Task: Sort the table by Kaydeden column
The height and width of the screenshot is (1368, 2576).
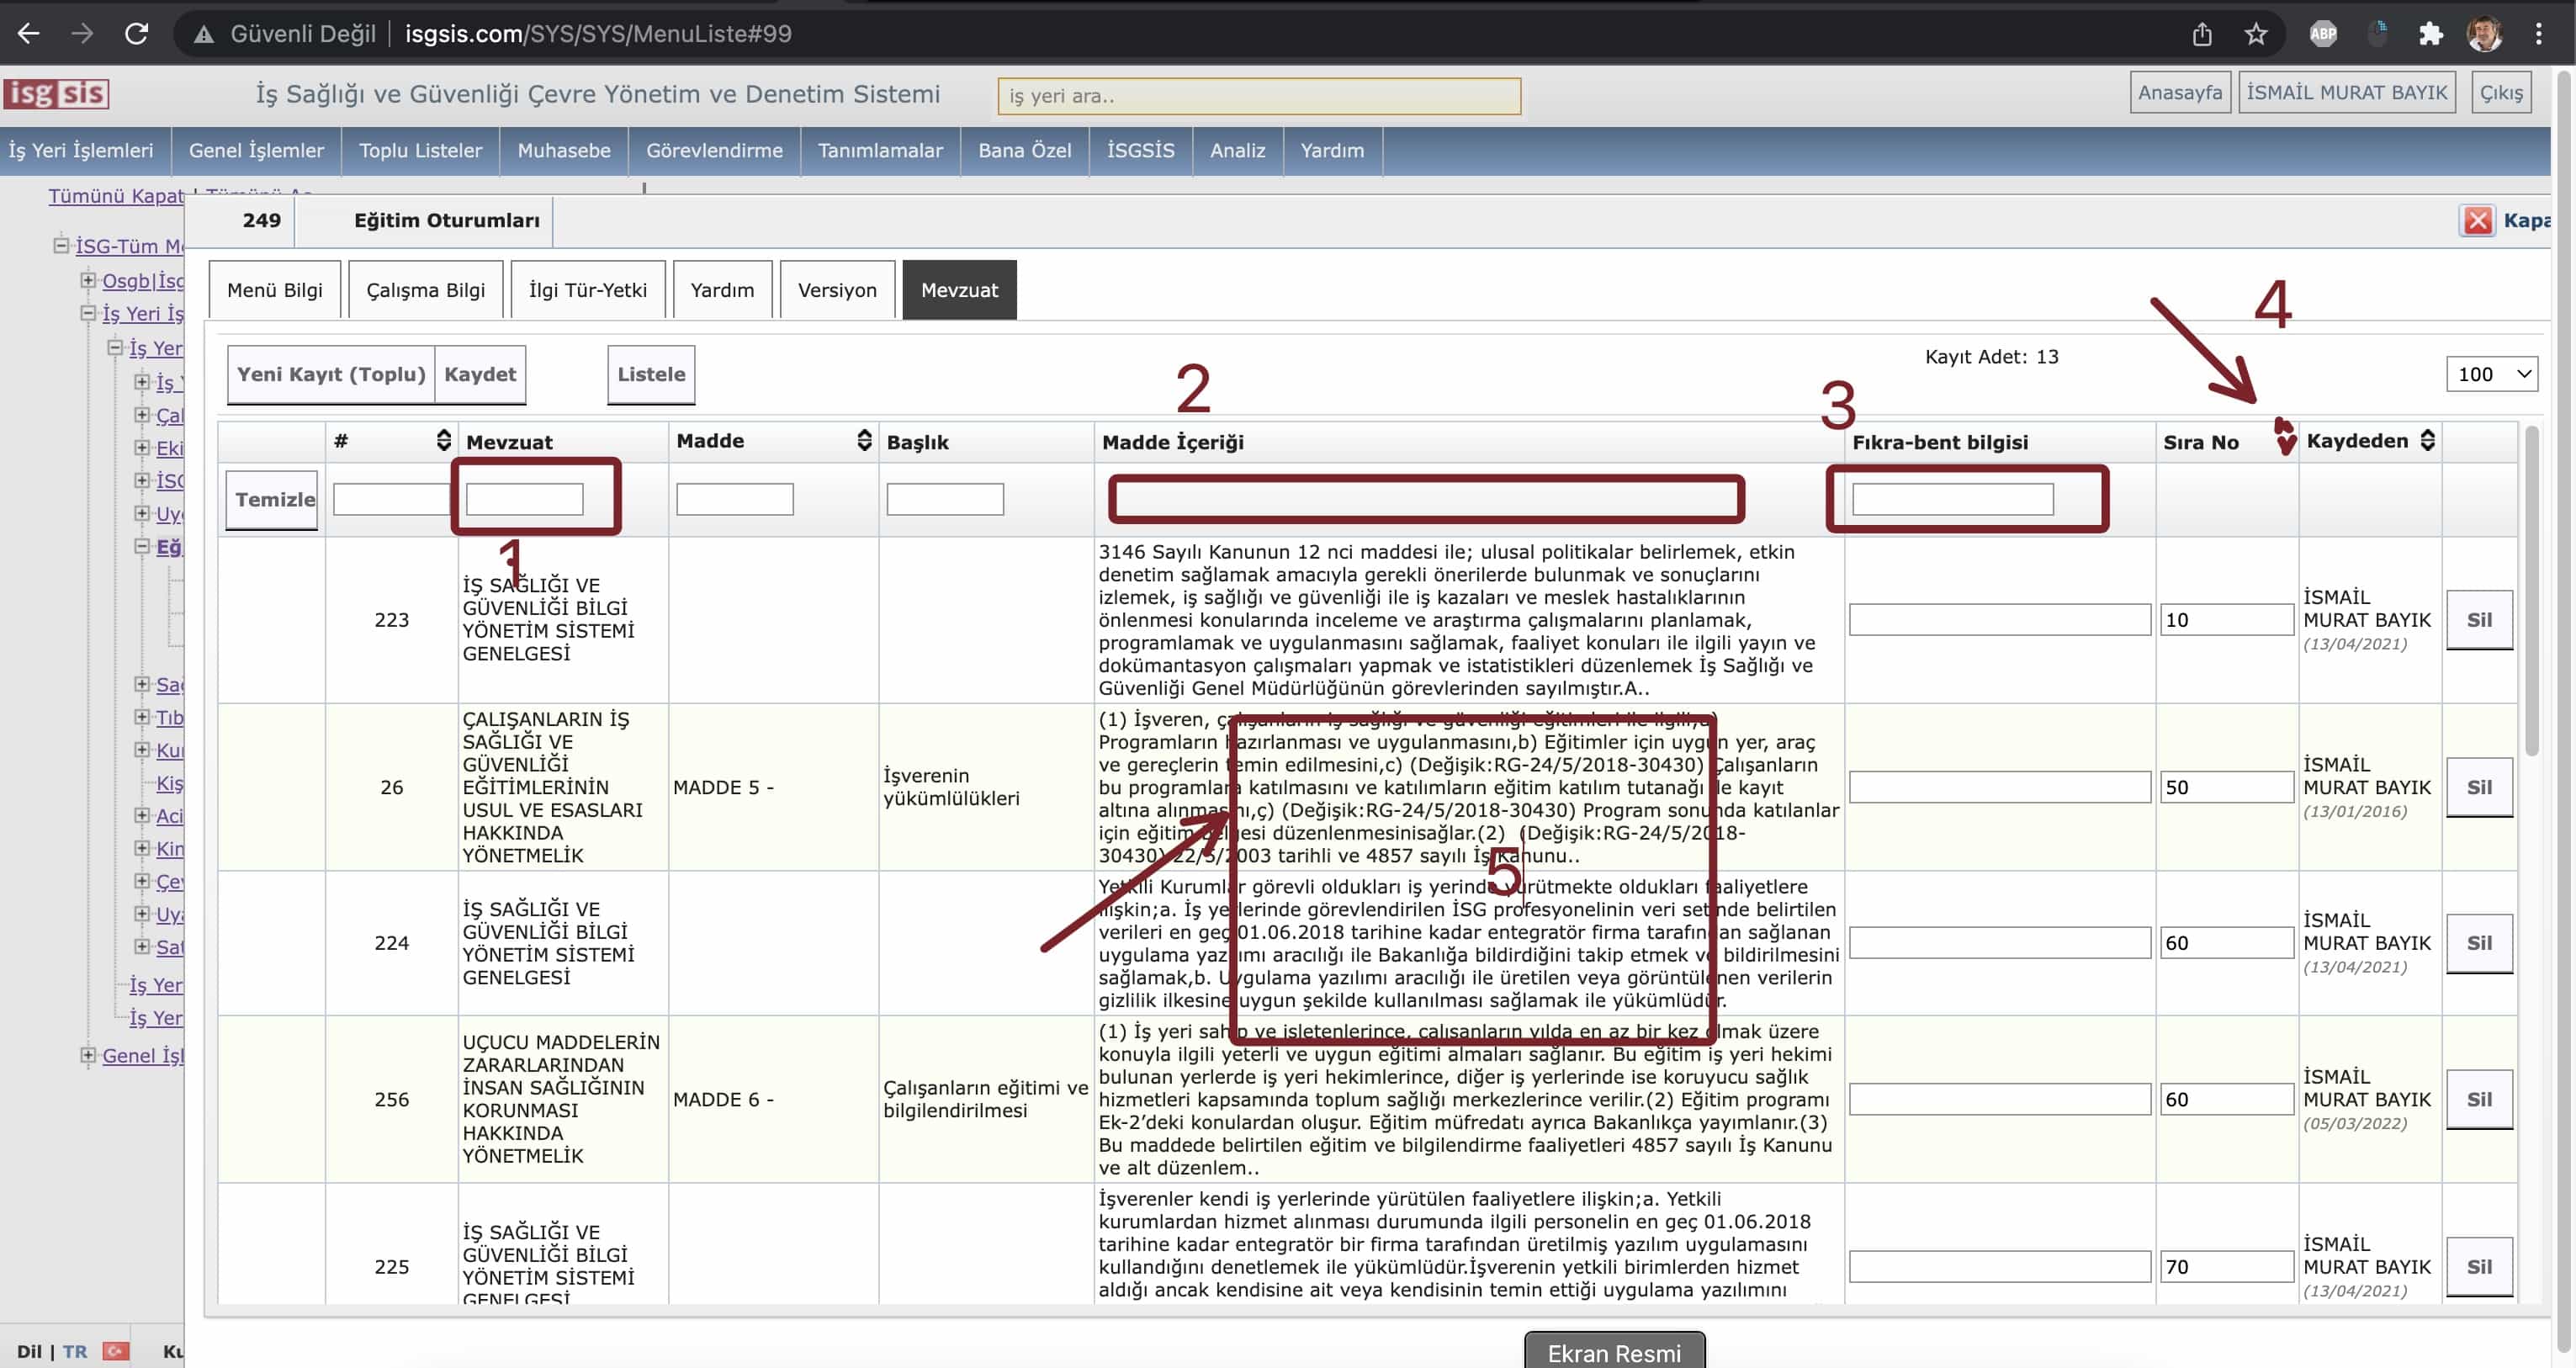Action: coord(2427,440)
